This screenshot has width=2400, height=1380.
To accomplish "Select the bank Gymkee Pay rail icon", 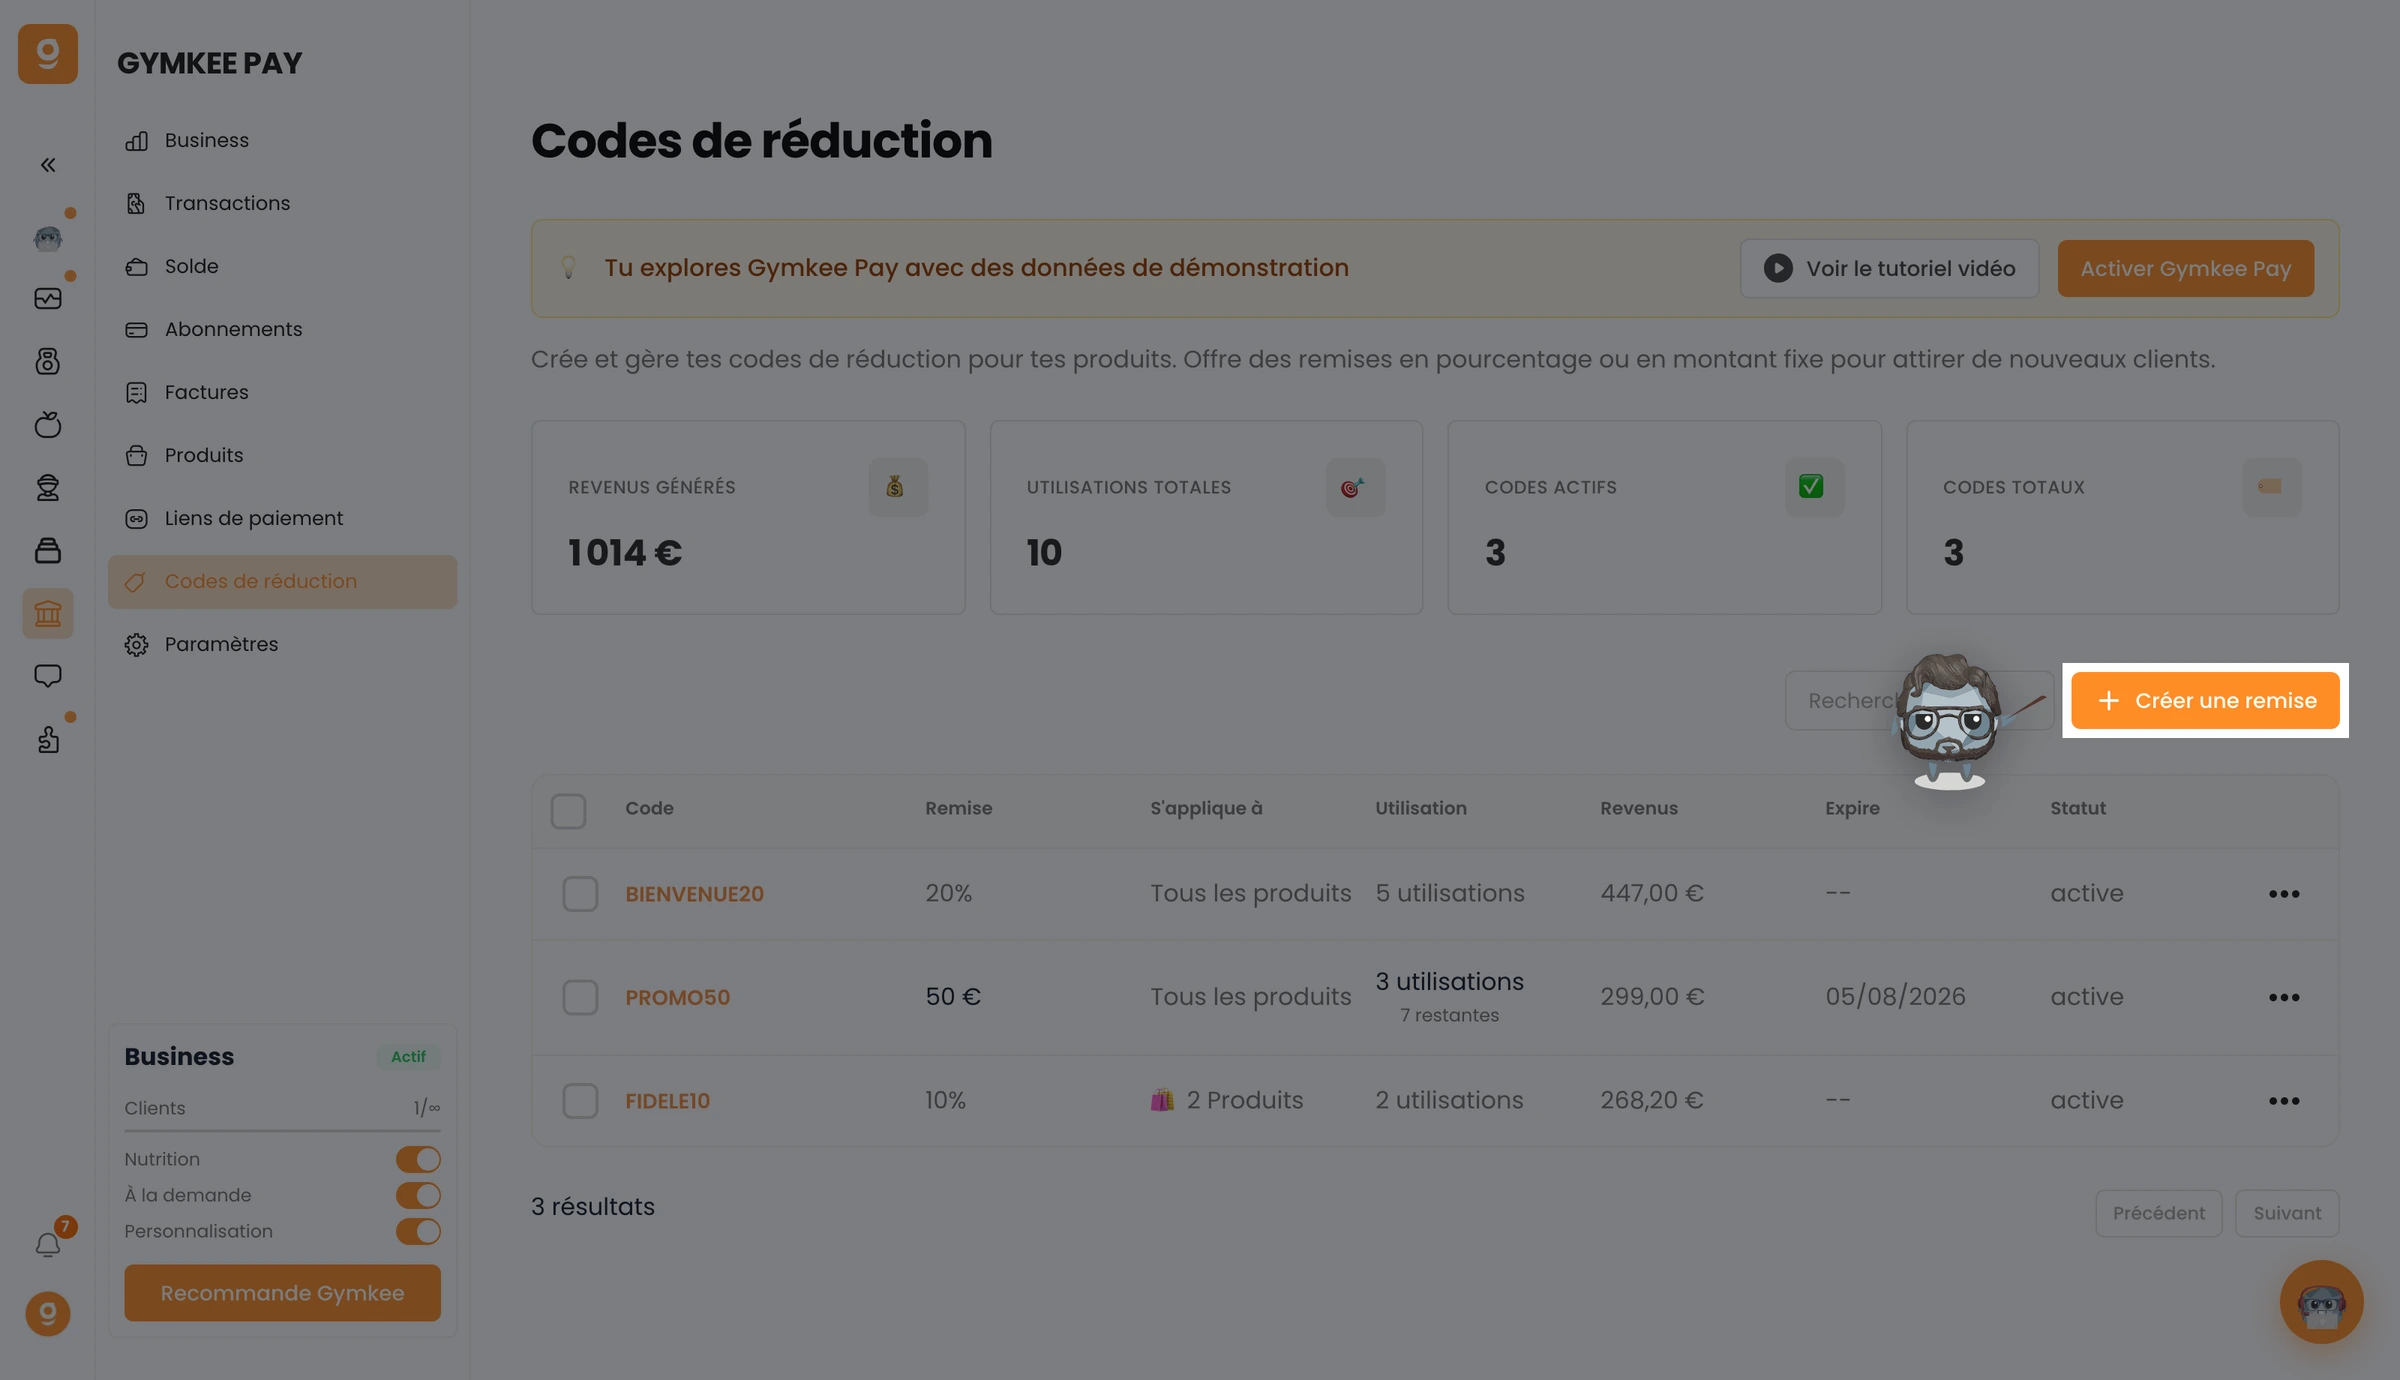I will click(48, 613).
